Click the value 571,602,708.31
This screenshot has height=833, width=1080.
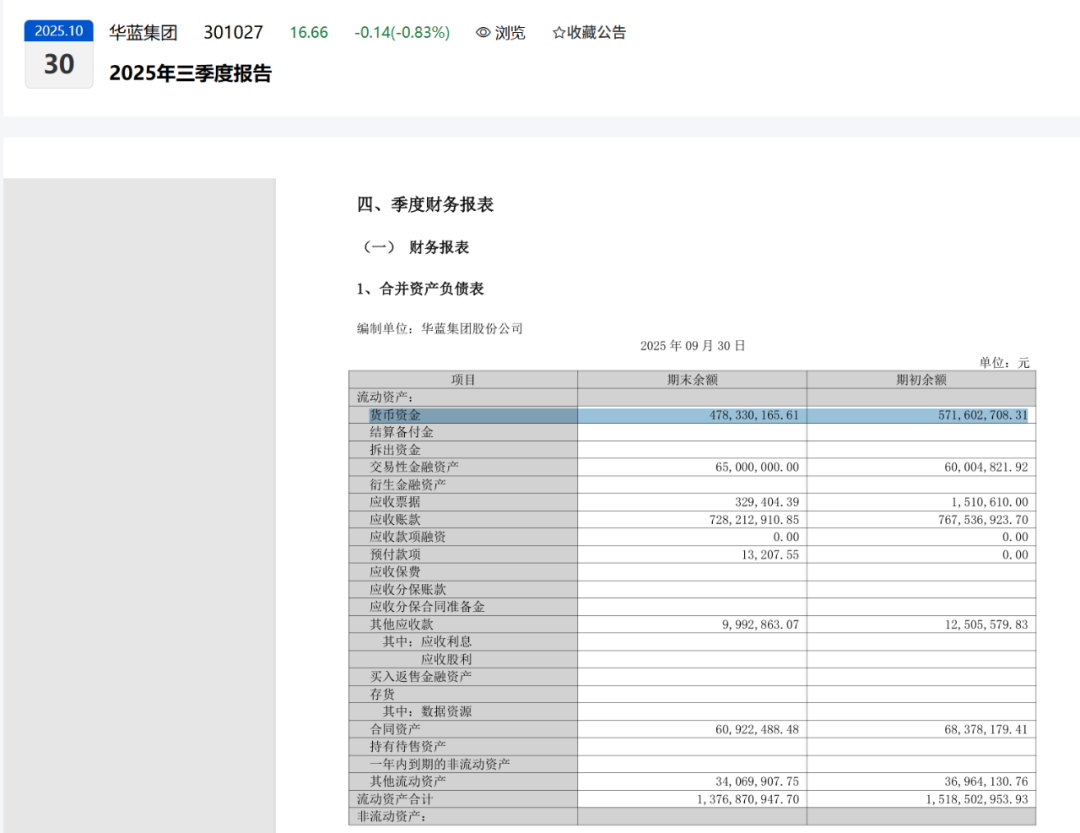point(983,415)
